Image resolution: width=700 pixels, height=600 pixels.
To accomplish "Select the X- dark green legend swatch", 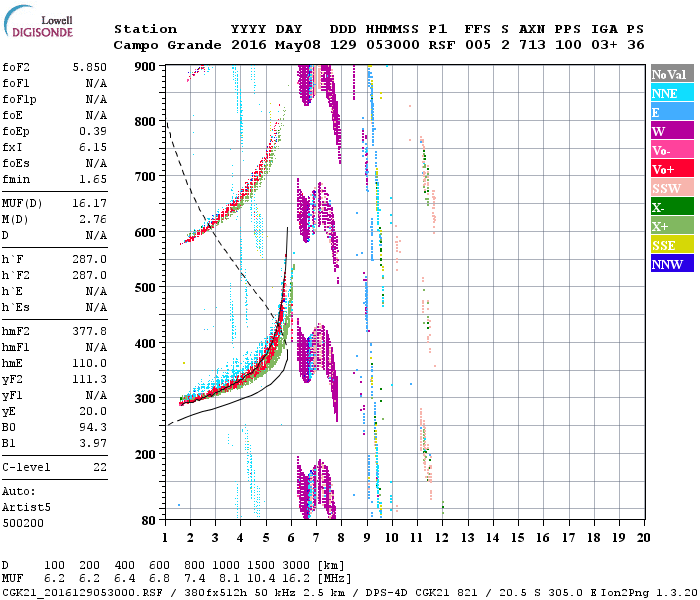I will 672,207.
